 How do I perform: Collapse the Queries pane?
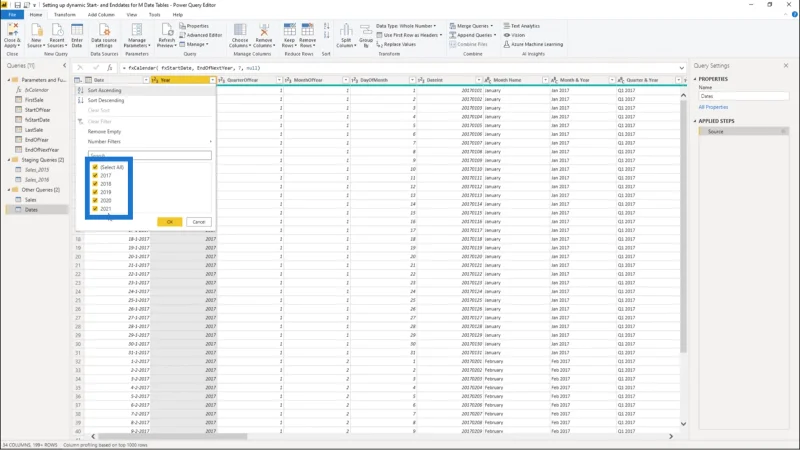pos(64,66)
